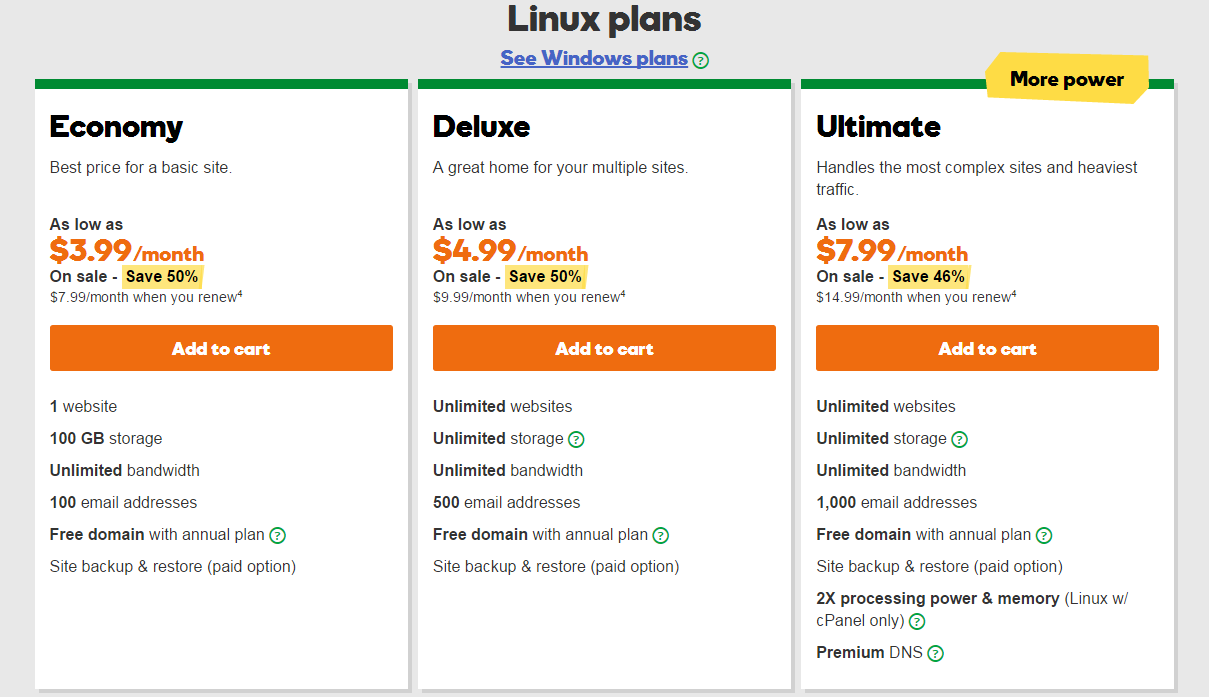Add the Deluxe plan to cart
Viewport: 1209px width, 697px height.
point(604,348)
